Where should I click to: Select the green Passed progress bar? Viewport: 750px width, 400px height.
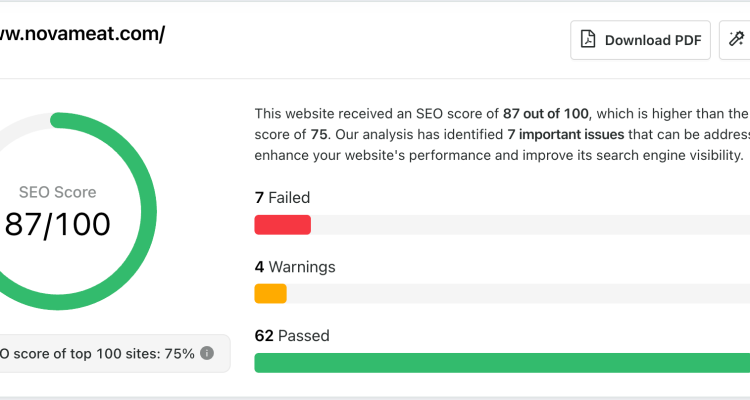[502, 363]
